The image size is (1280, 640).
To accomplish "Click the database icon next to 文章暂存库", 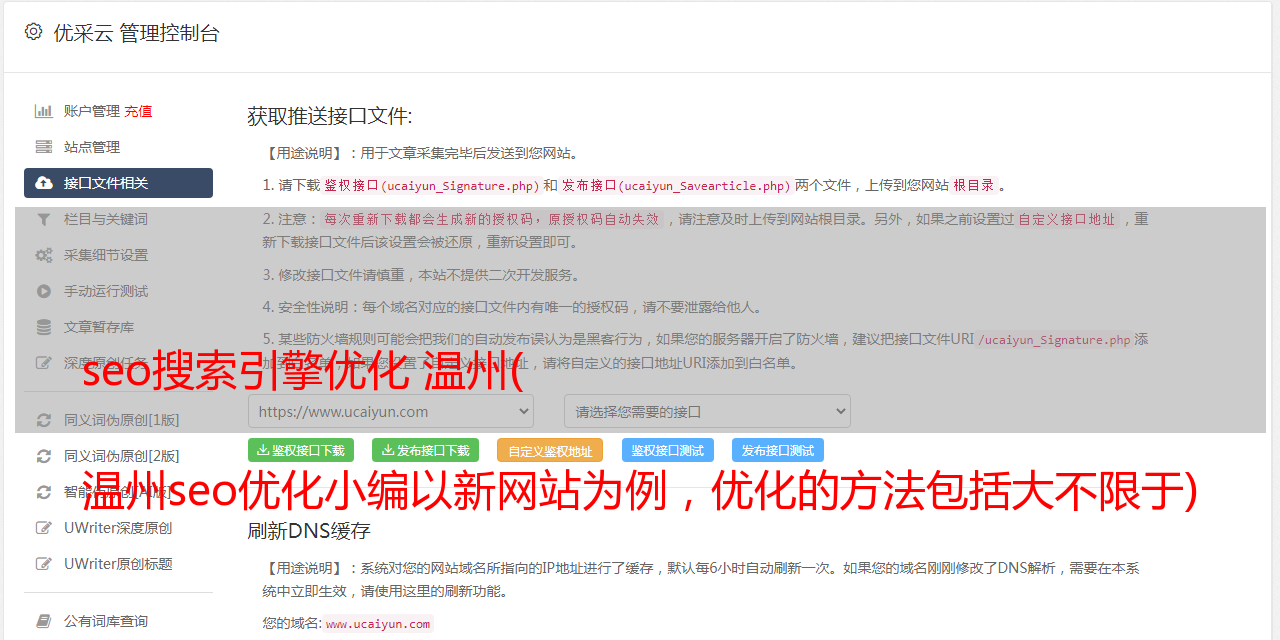I will click(x=44, y=327).
